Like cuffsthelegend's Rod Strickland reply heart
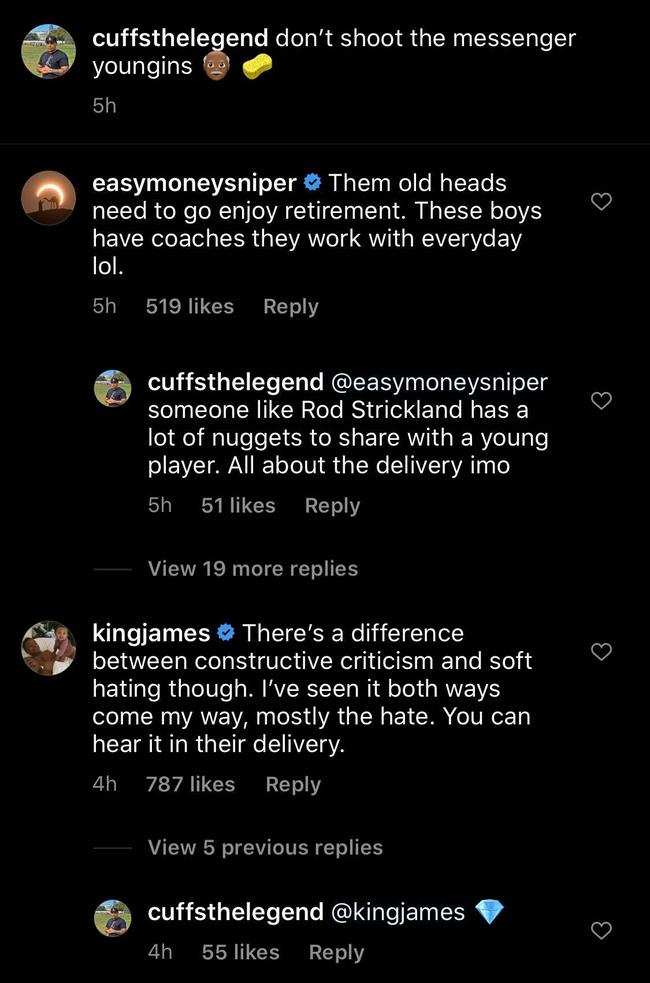 click(x=601, y=401)
